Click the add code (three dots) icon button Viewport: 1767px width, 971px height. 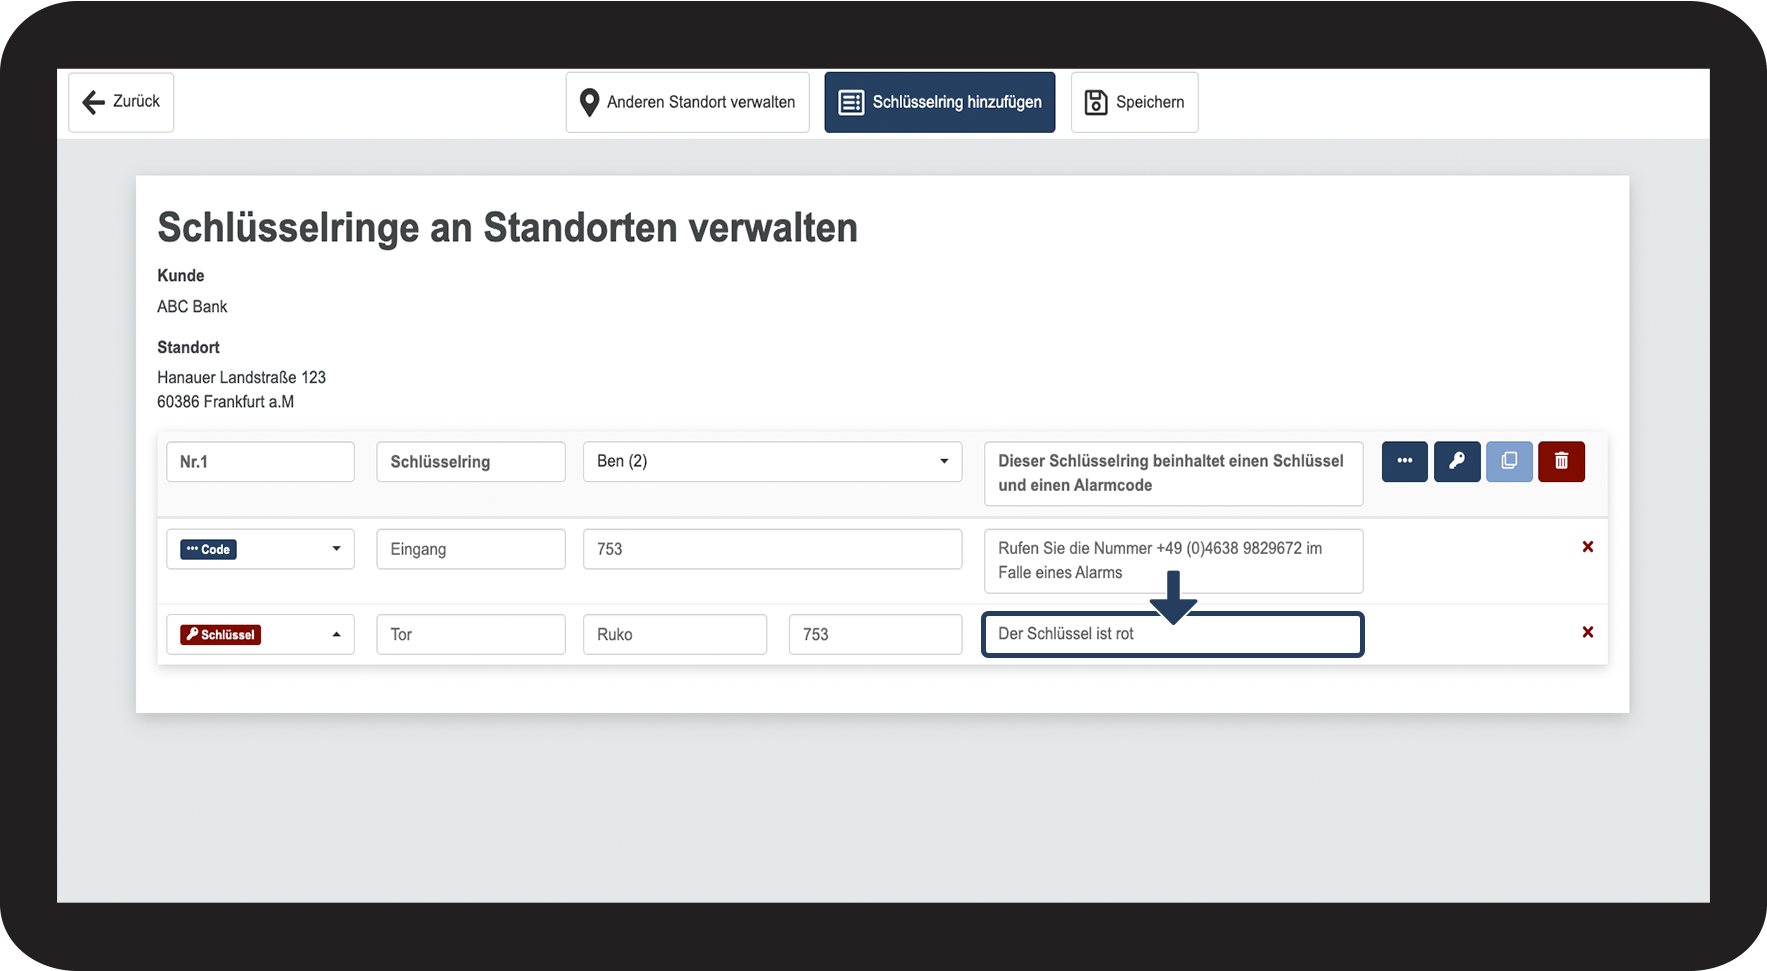click(x=1404, y=462)
